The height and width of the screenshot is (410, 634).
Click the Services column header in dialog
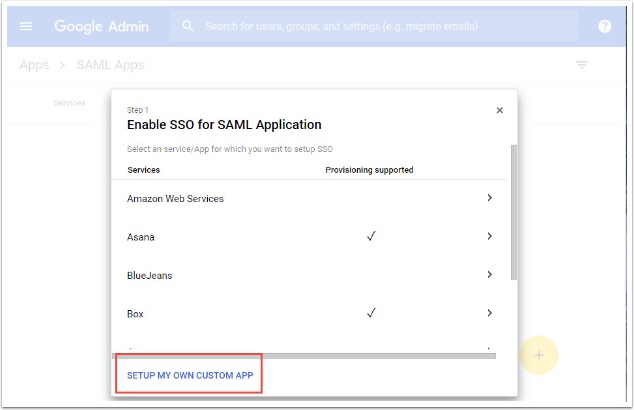coord(144,170)
